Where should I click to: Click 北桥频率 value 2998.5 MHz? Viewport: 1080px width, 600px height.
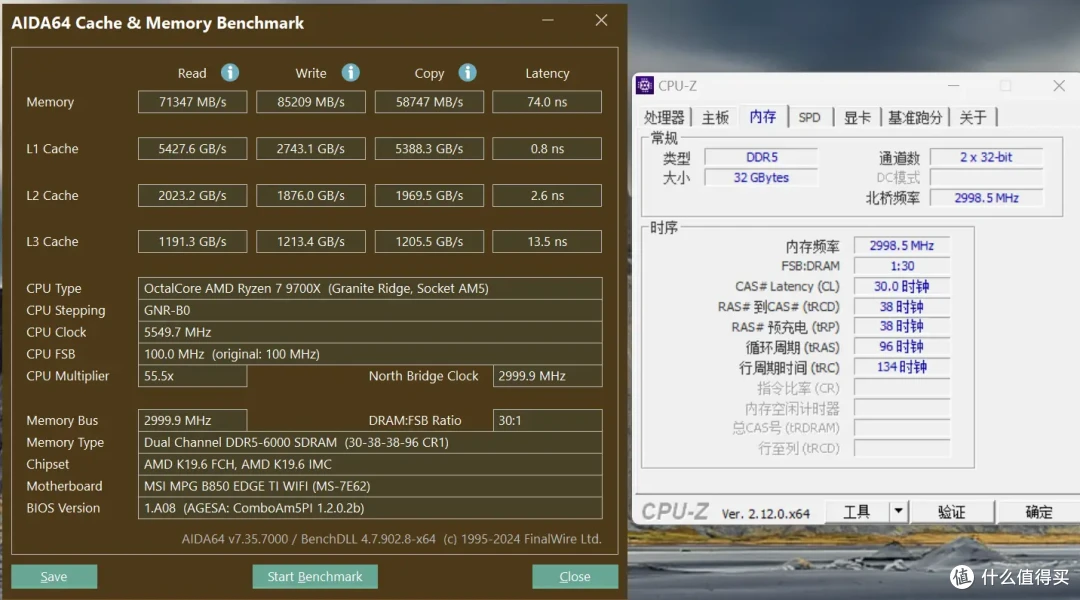986,198
